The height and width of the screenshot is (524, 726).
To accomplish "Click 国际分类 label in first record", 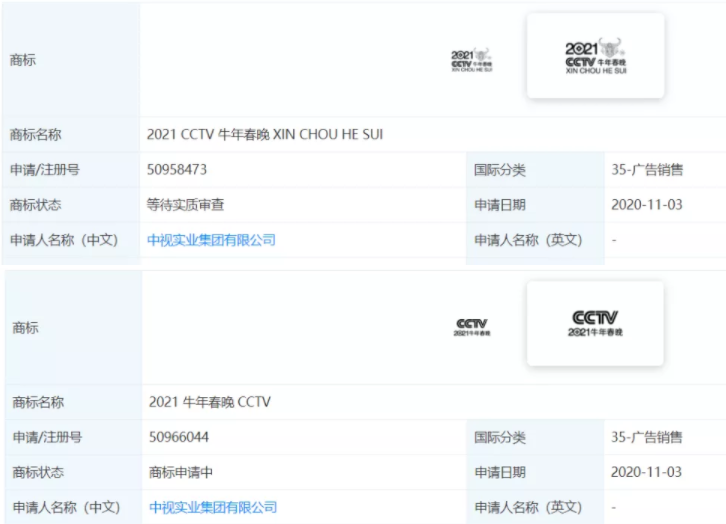I will click(500, 170).
